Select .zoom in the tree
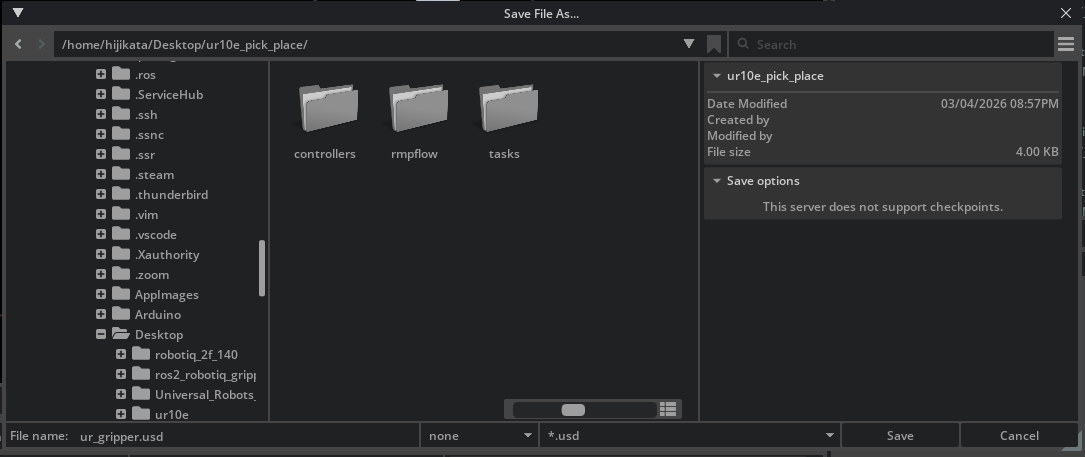1085x457 pixels. [x=152, y=275]
